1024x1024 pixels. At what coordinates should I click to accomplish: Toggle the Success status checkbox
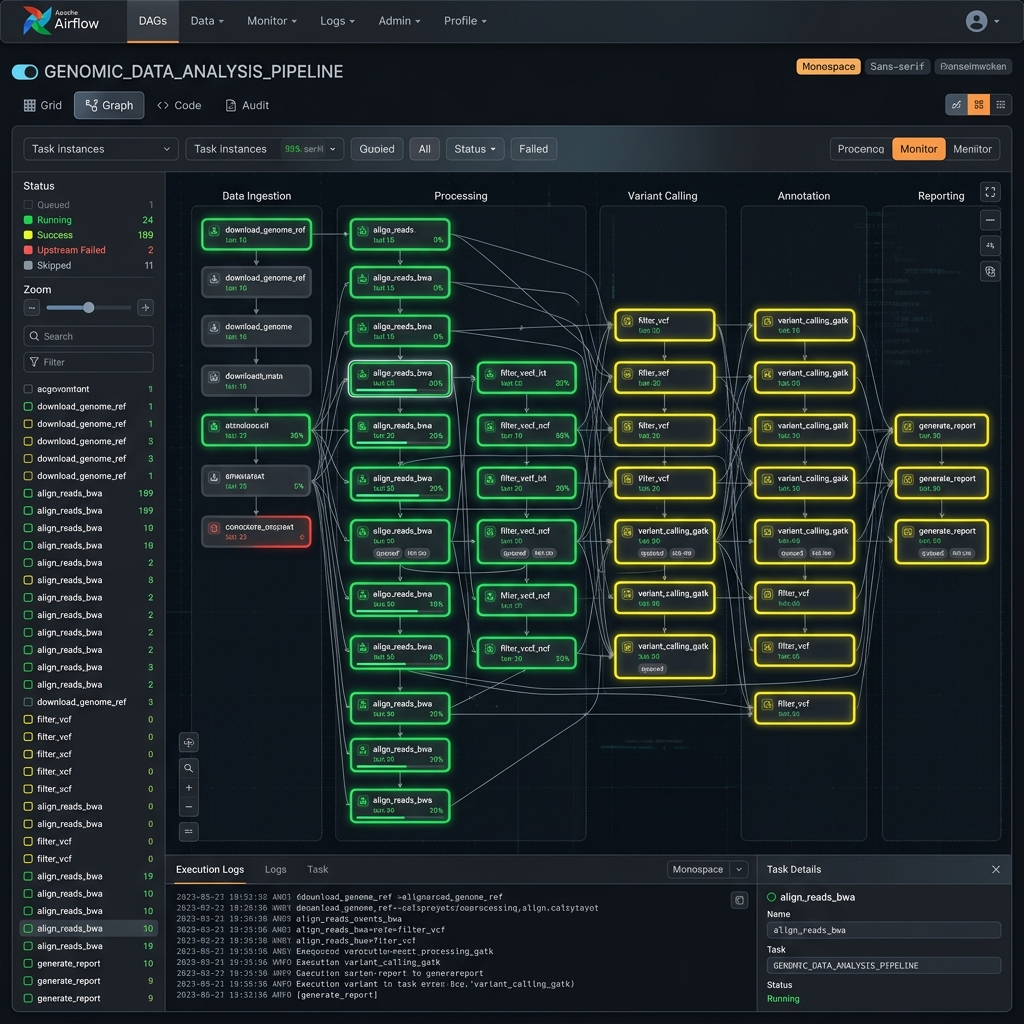[x=28, y=235]
